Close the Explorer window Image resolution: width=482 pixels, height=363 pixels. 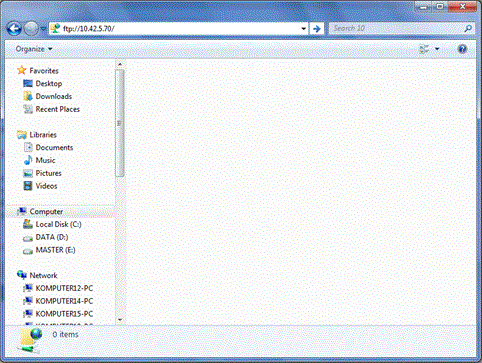pyautogui.click(x=462, y=6)
